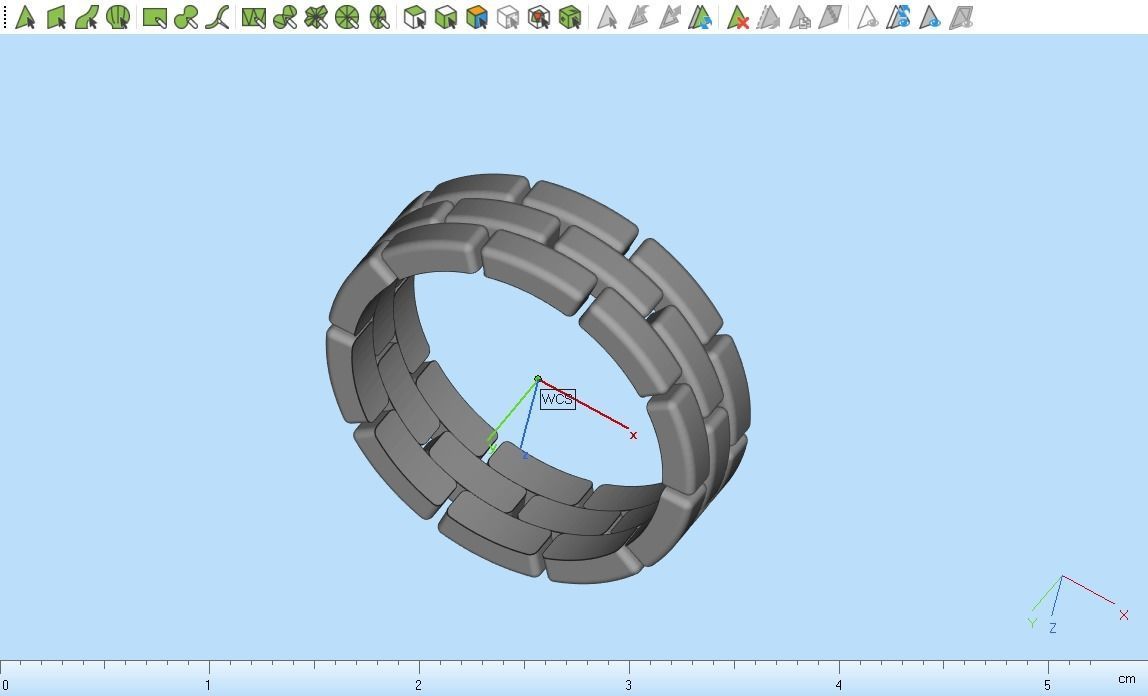Click the star-shaped mesh marking tool

[316, 17]
